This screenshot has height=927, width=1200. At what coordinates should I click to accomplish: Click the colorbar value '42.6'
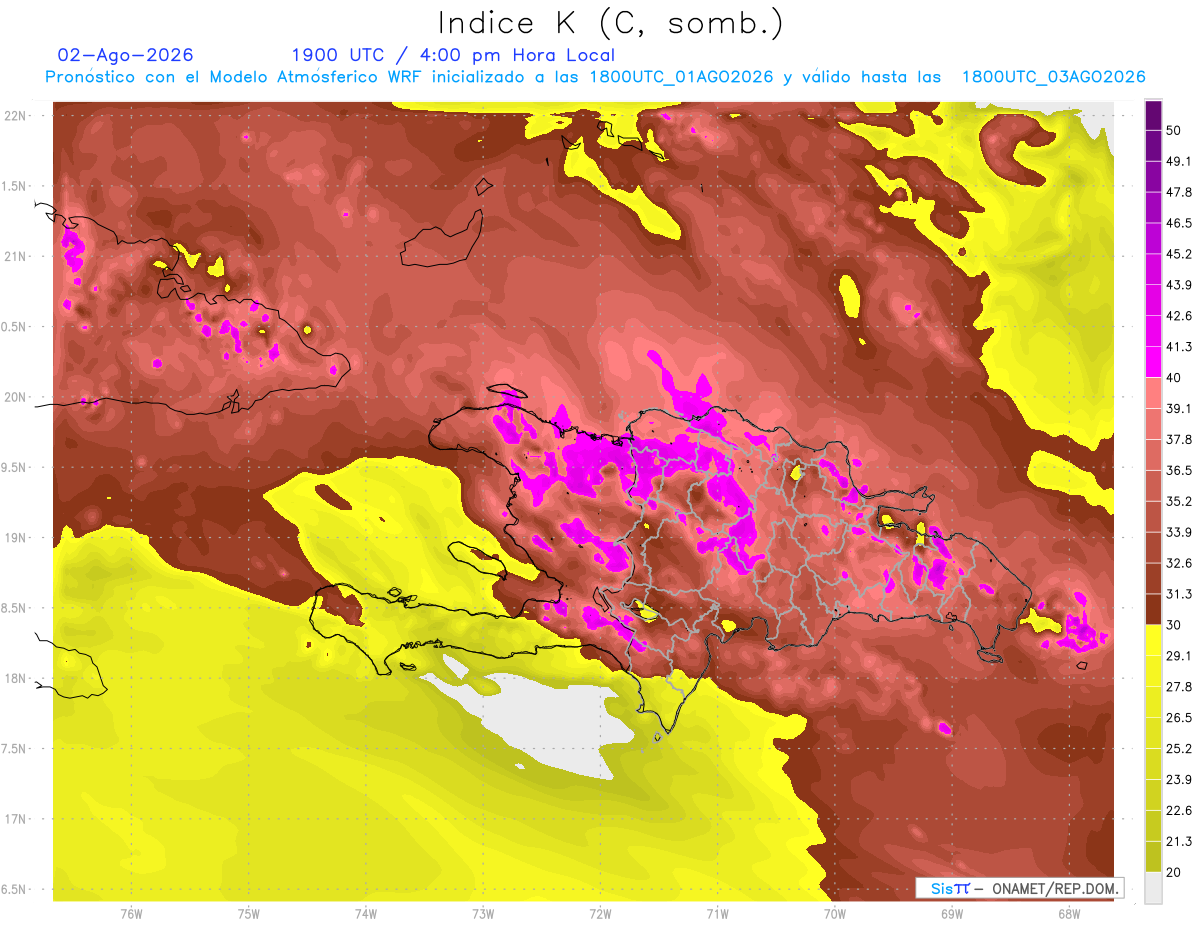(x=1179, y=316)
